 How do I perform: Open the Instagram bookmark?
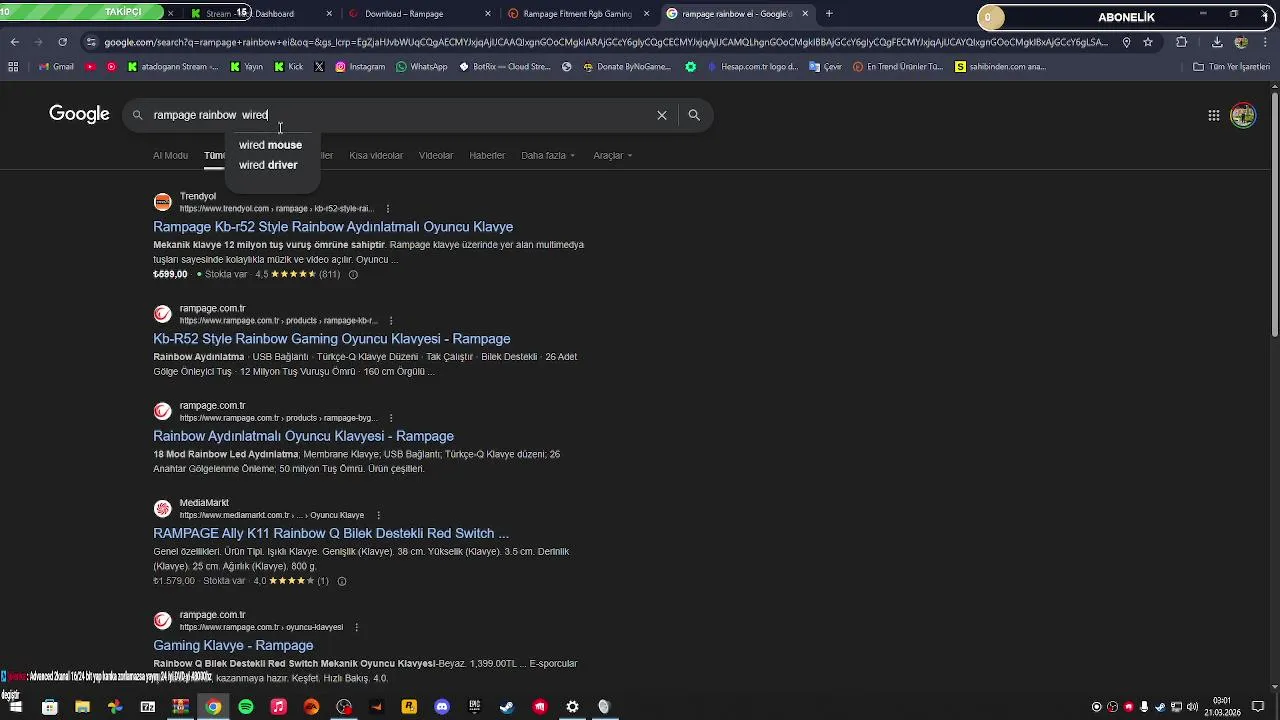(361, 67)
